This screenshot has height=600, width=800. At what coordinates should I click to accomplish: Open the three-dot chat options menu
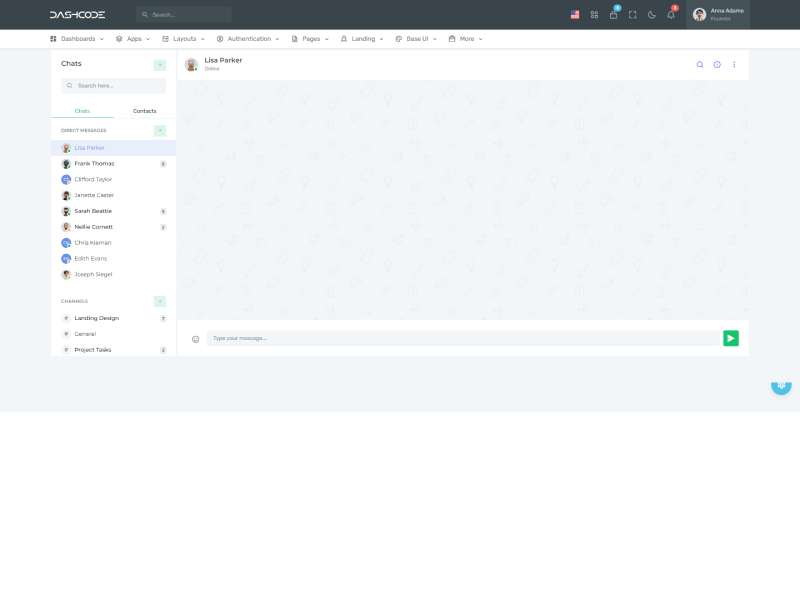(x=734, y=64)
